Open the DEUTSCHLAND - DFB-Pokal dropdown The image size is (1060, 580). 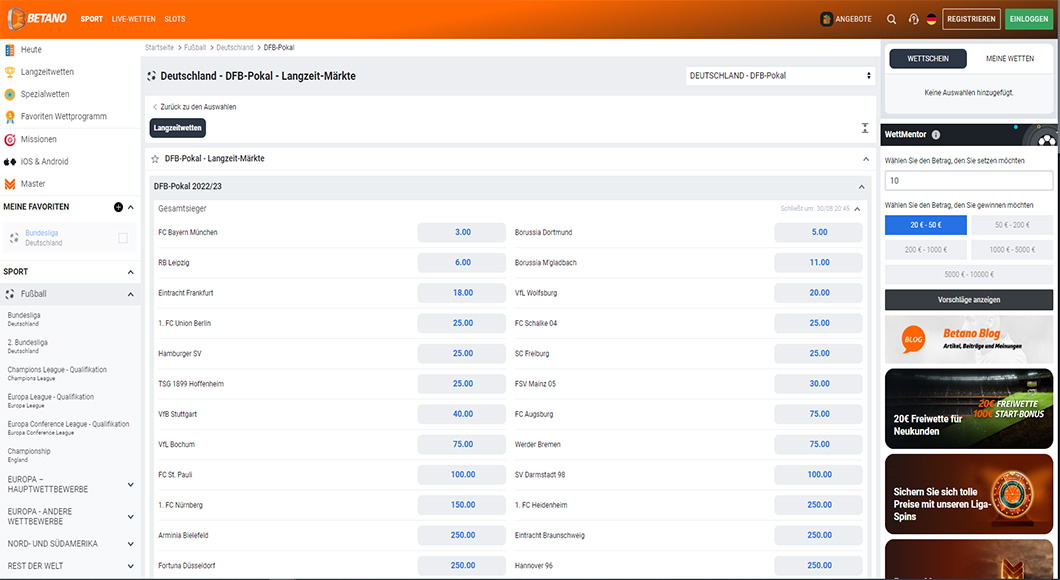click(780, 76)
